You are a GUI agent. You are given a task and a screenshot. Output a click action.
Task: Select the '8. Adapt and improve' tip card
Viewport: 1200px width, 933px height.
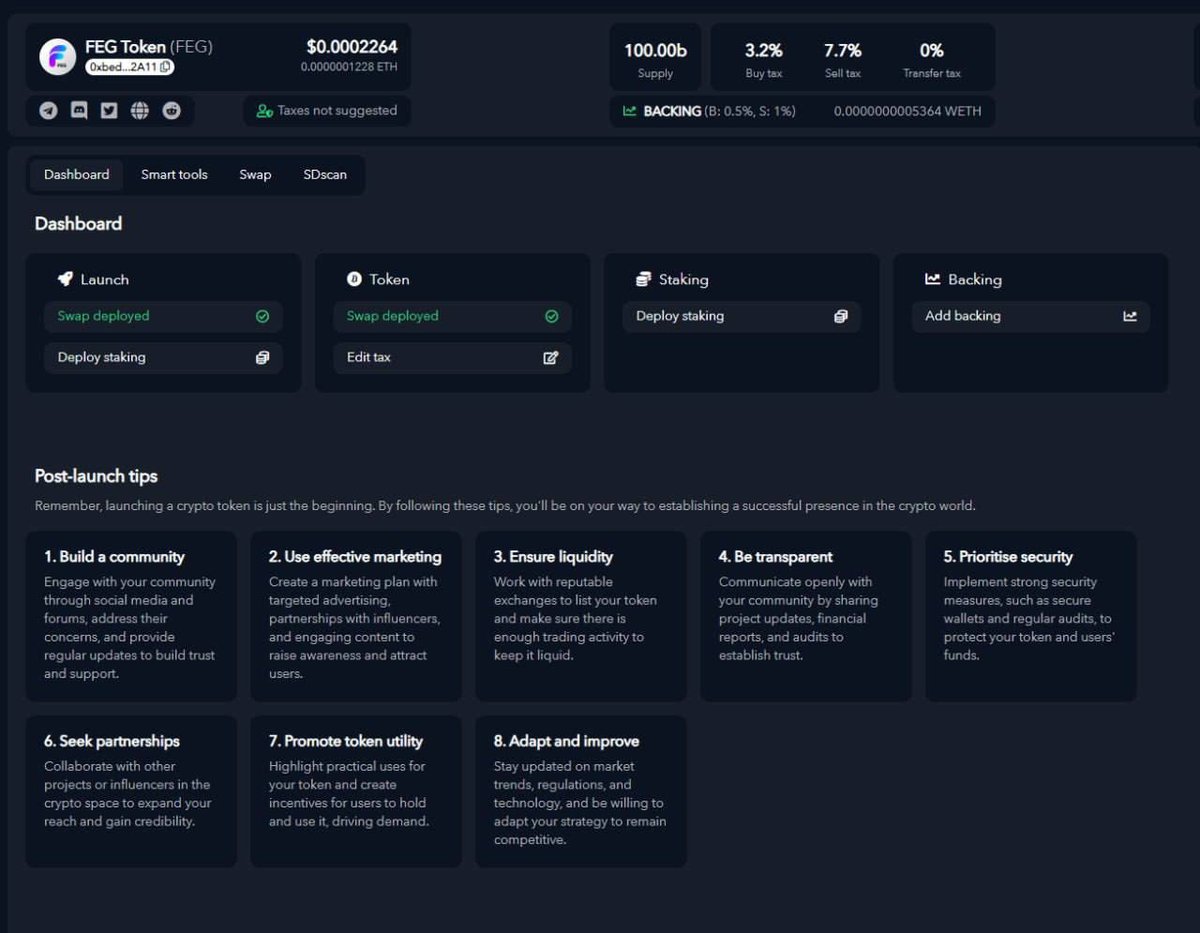click(581, 791)
